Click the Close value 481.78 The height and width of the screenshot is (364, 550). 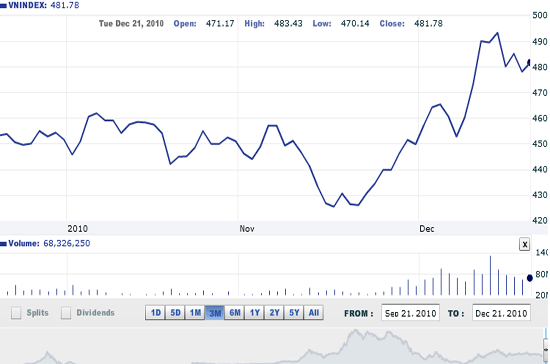(428, 23)
